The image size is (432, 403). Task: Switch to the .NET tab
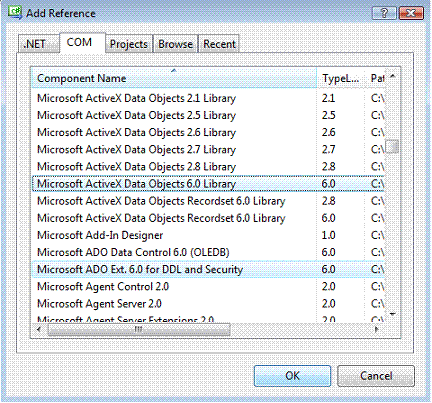coord(39,44)
